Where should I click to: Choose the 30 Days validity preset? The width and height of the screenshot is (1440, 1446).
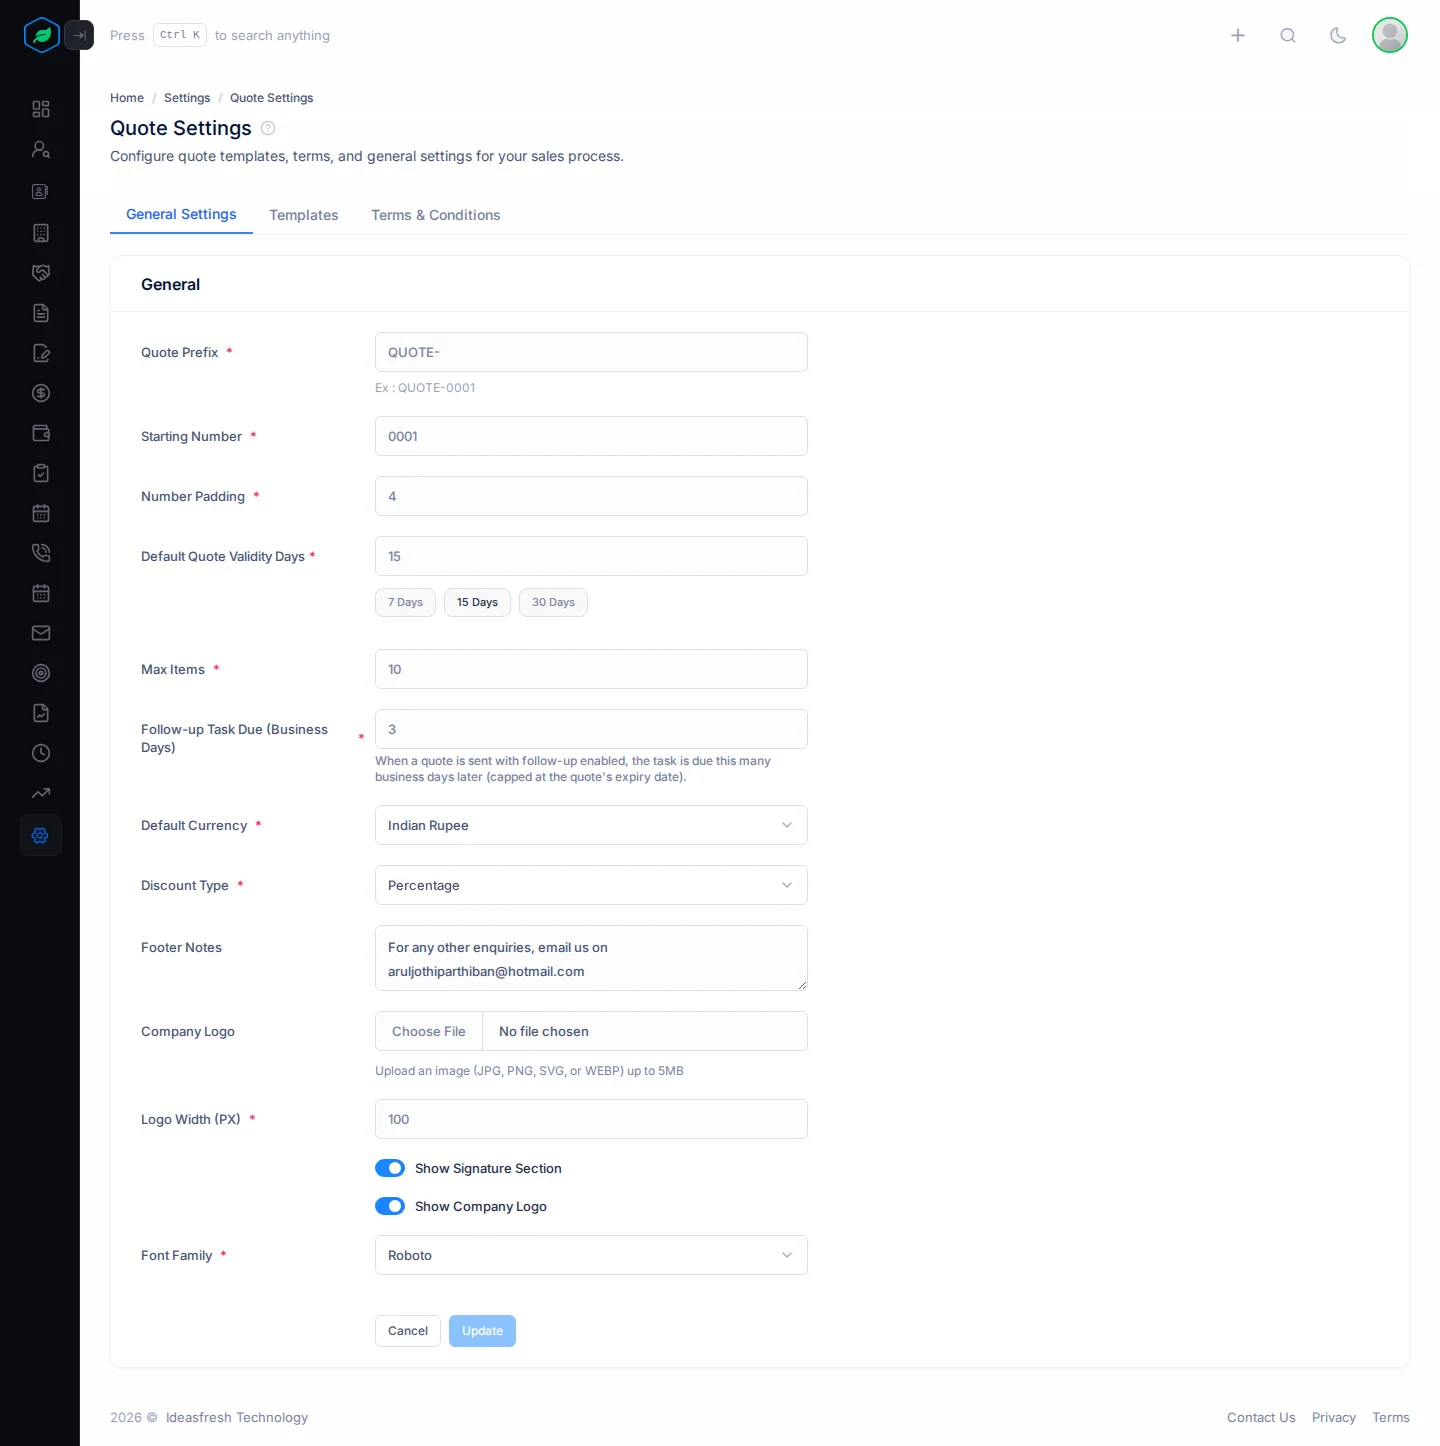553,602
